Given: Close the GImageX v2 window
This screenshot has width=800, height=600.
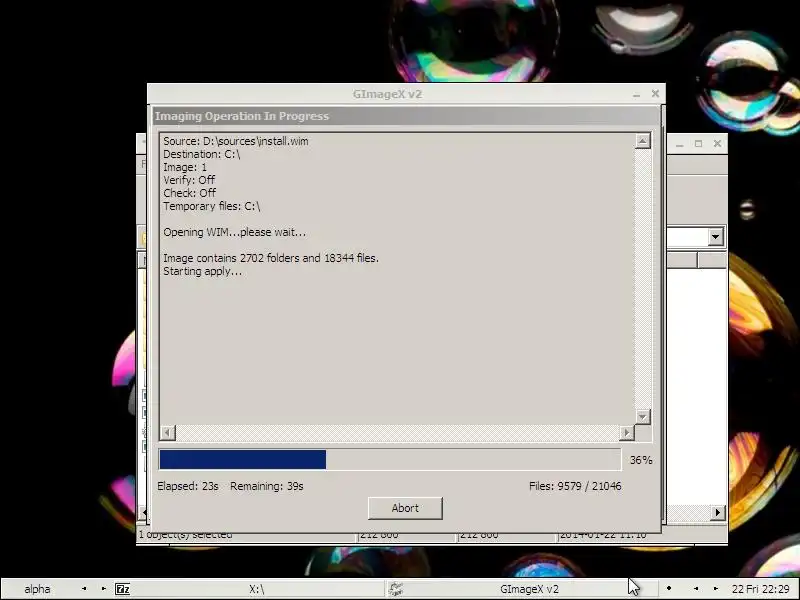Looking at the screenshot, I should click(x=655, y=94).
